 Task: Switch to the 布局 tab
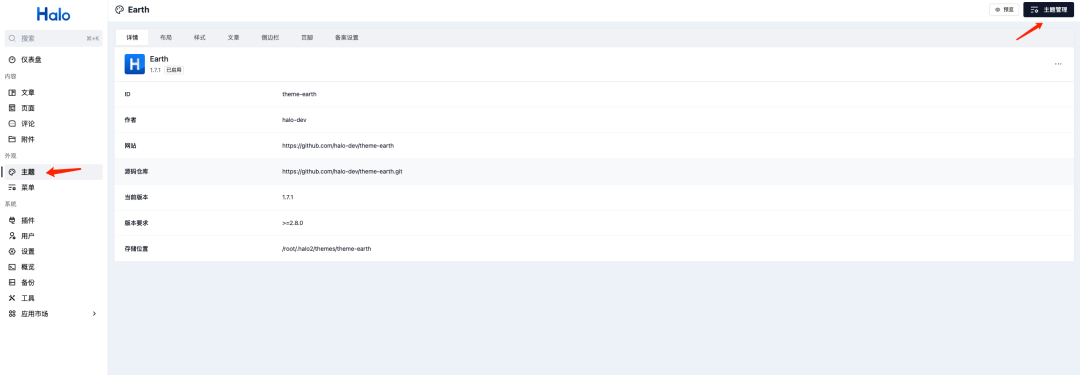click(x=166, y=37)
